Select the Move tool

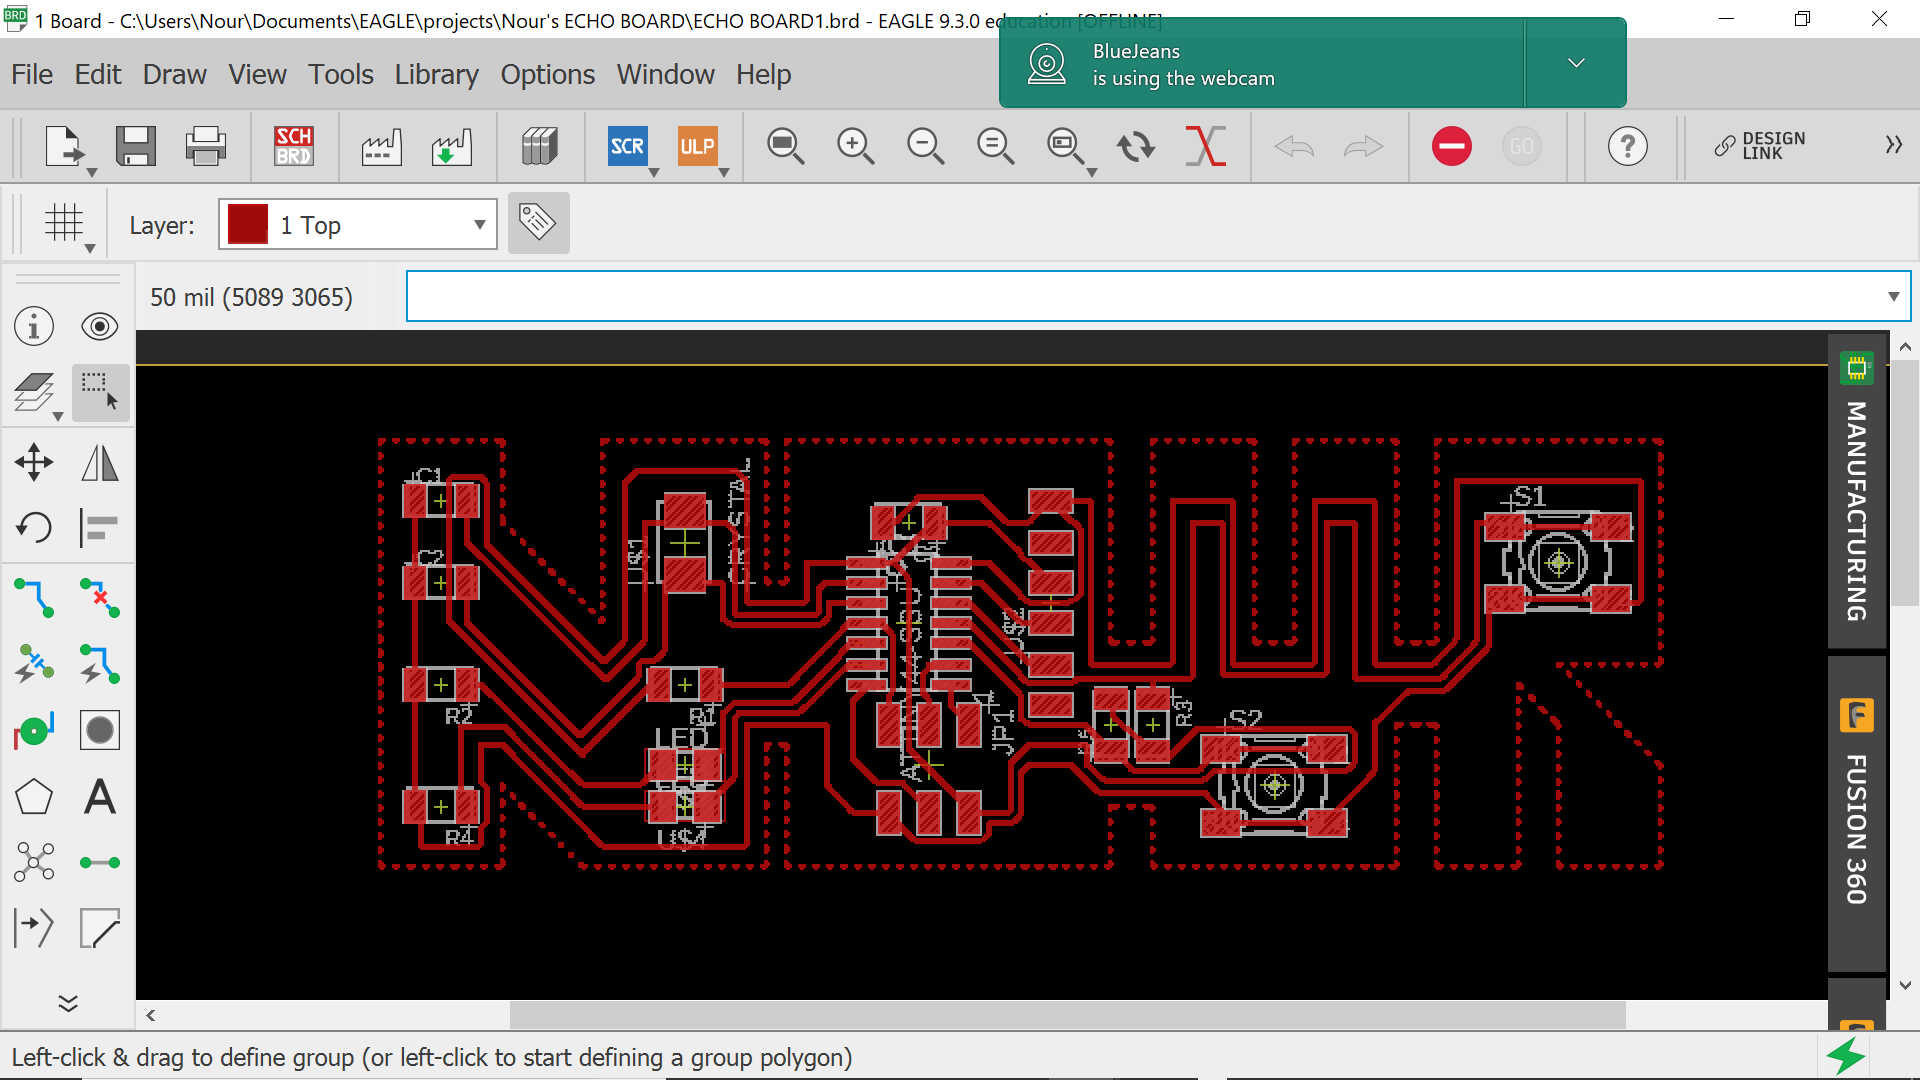34,462
